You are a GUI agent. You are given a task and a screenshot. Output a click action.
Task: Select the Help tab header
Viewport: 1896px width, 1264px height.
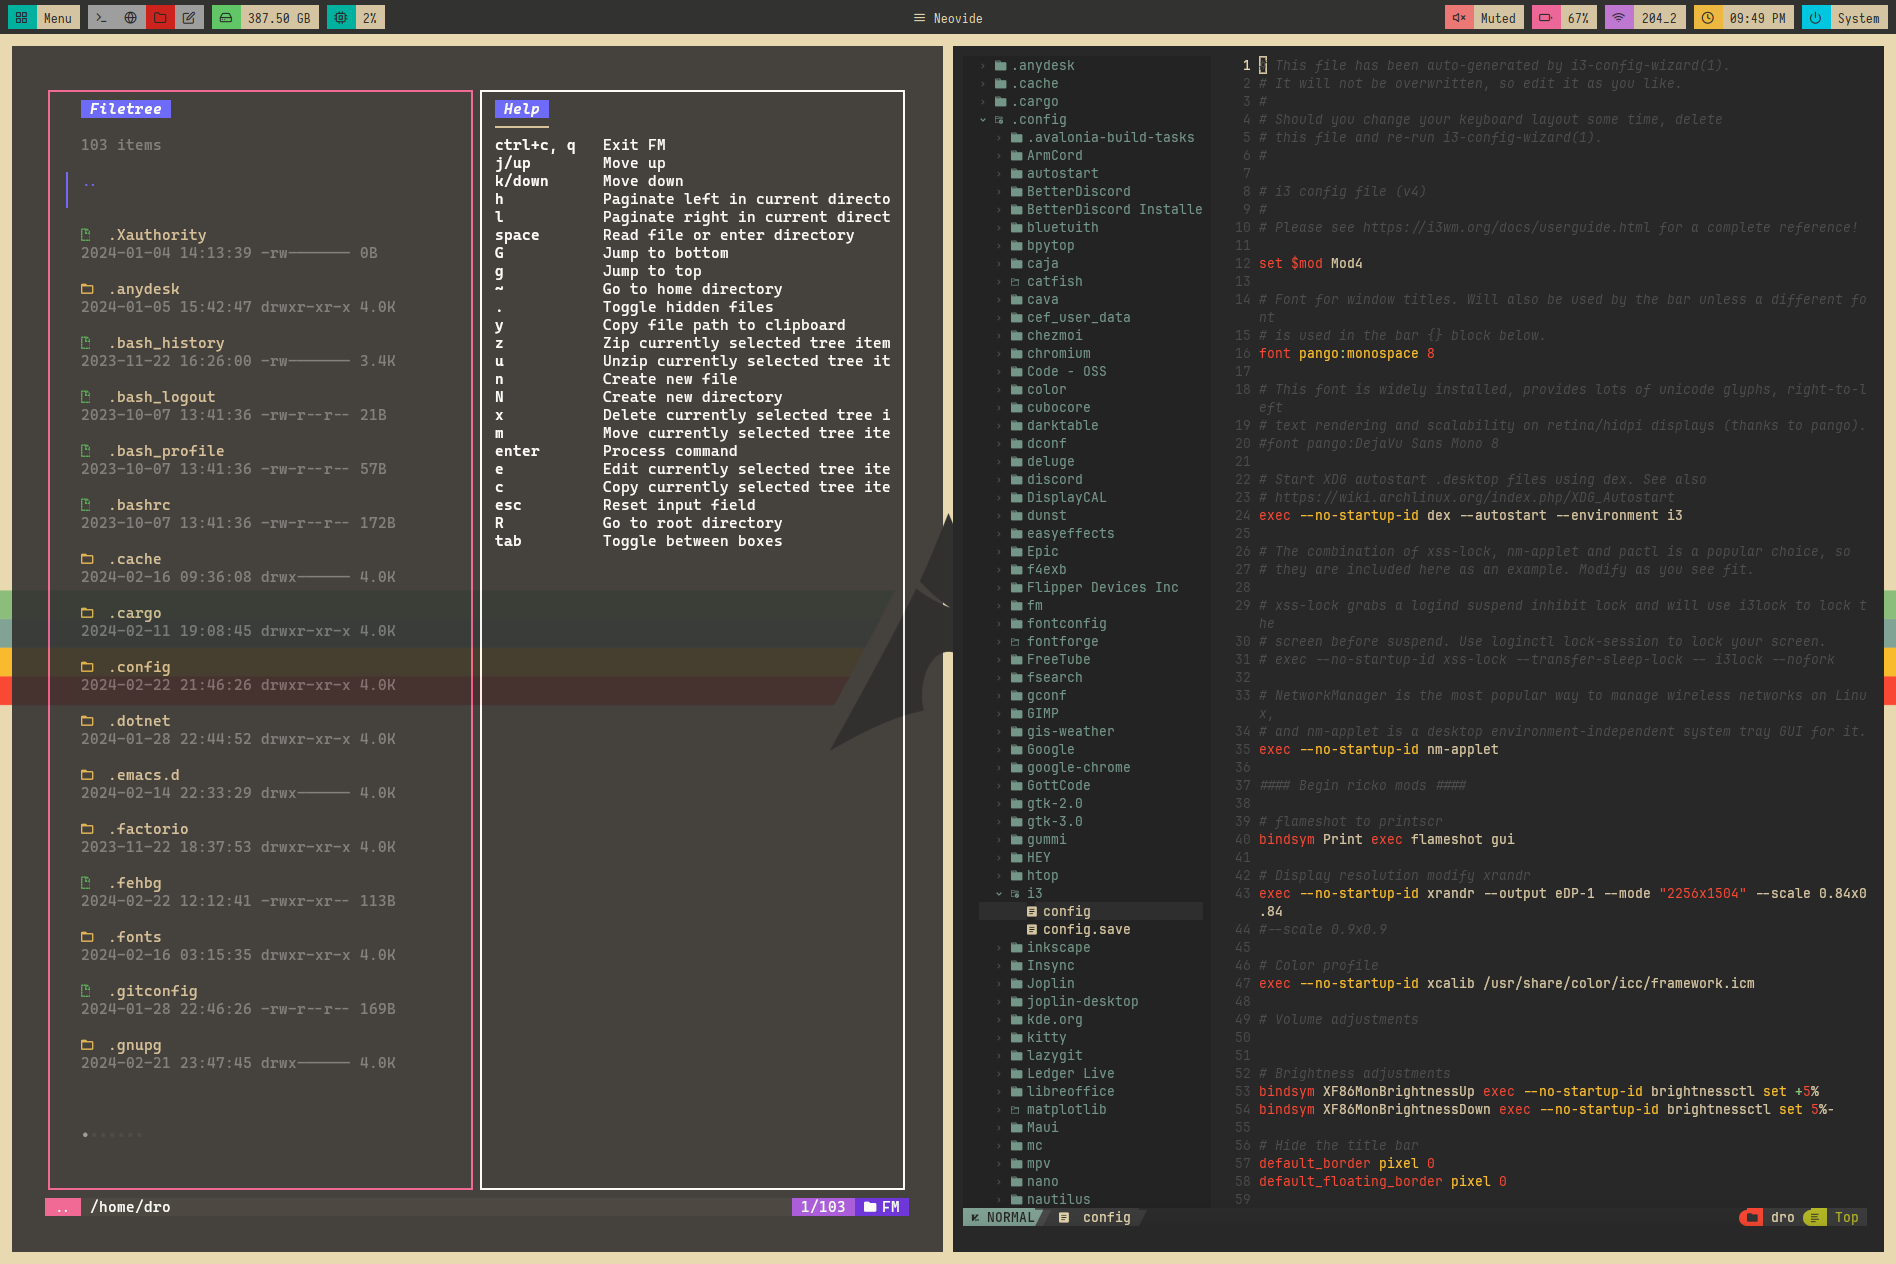(522, 109)
